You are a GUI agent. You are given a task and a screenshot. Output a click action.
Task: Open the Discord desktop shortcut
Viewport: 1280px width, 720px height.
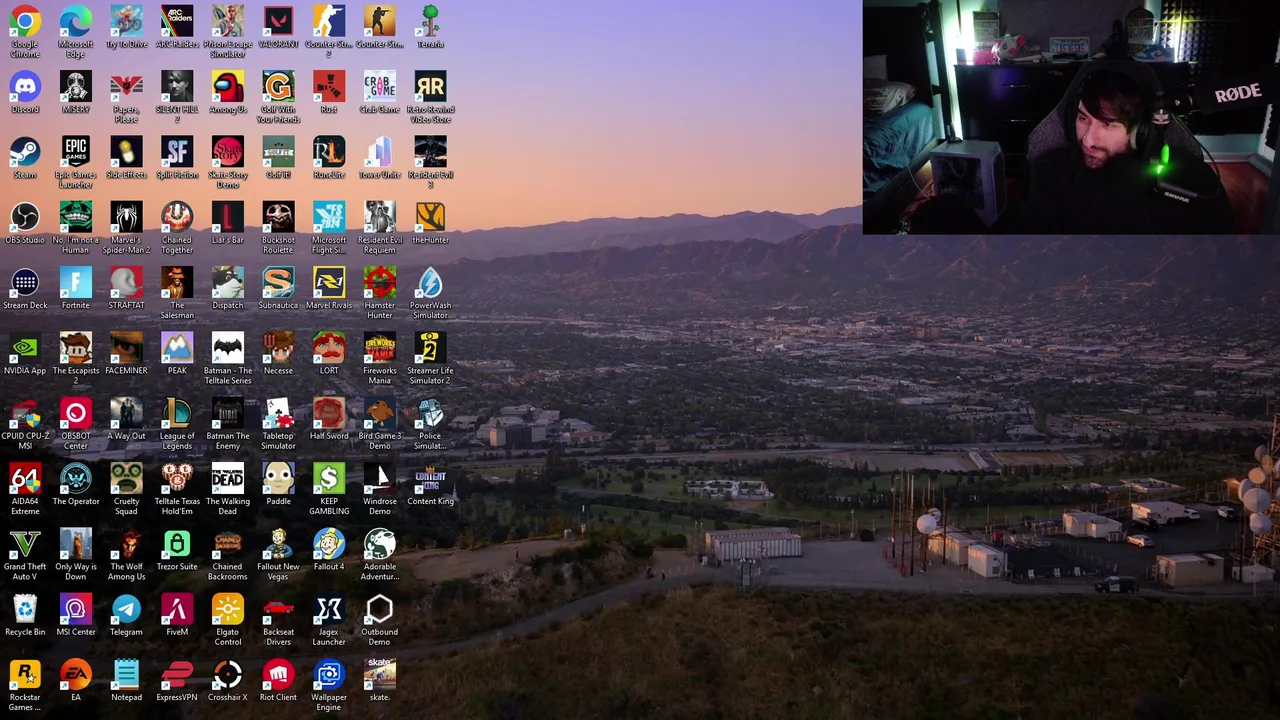click(25, 86)
